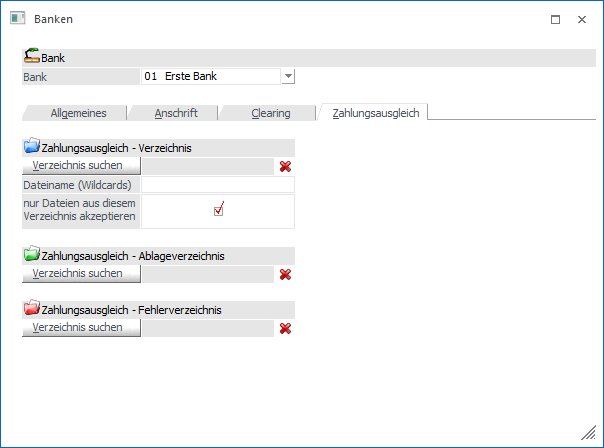Clear the Ablageverzeichnis path with red X
This screenshot has height=448, width=604.
pos(285,274)
